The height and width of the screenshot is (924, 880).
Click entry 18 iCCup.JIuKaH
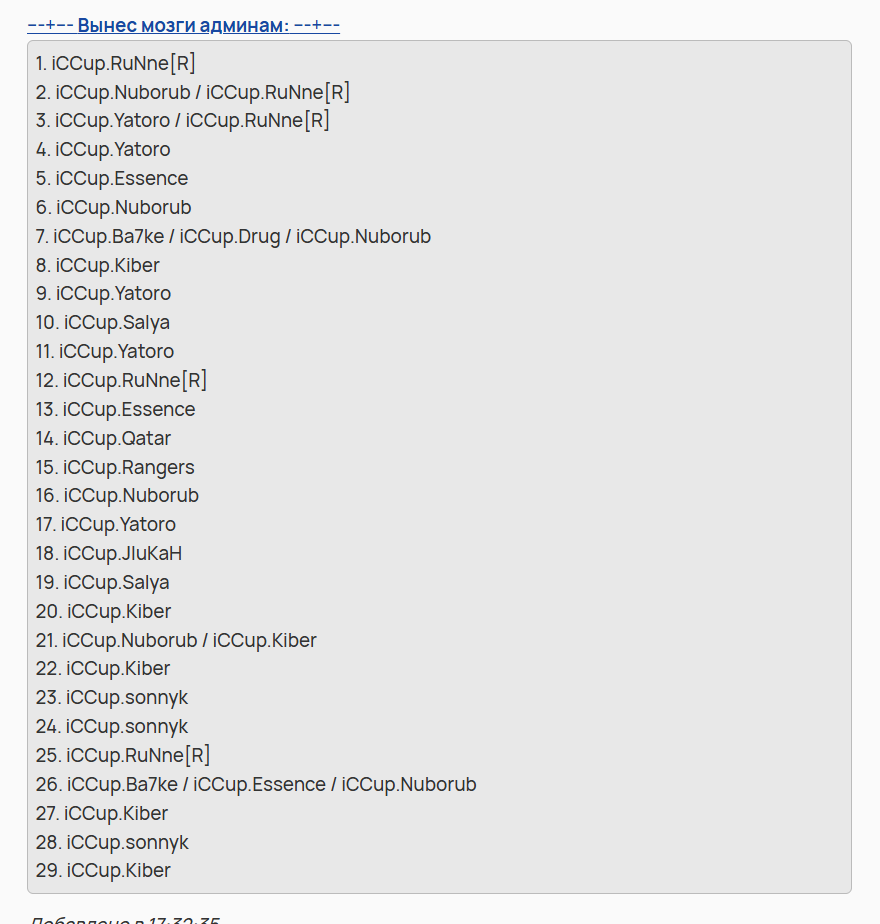[x=108, y=554]
